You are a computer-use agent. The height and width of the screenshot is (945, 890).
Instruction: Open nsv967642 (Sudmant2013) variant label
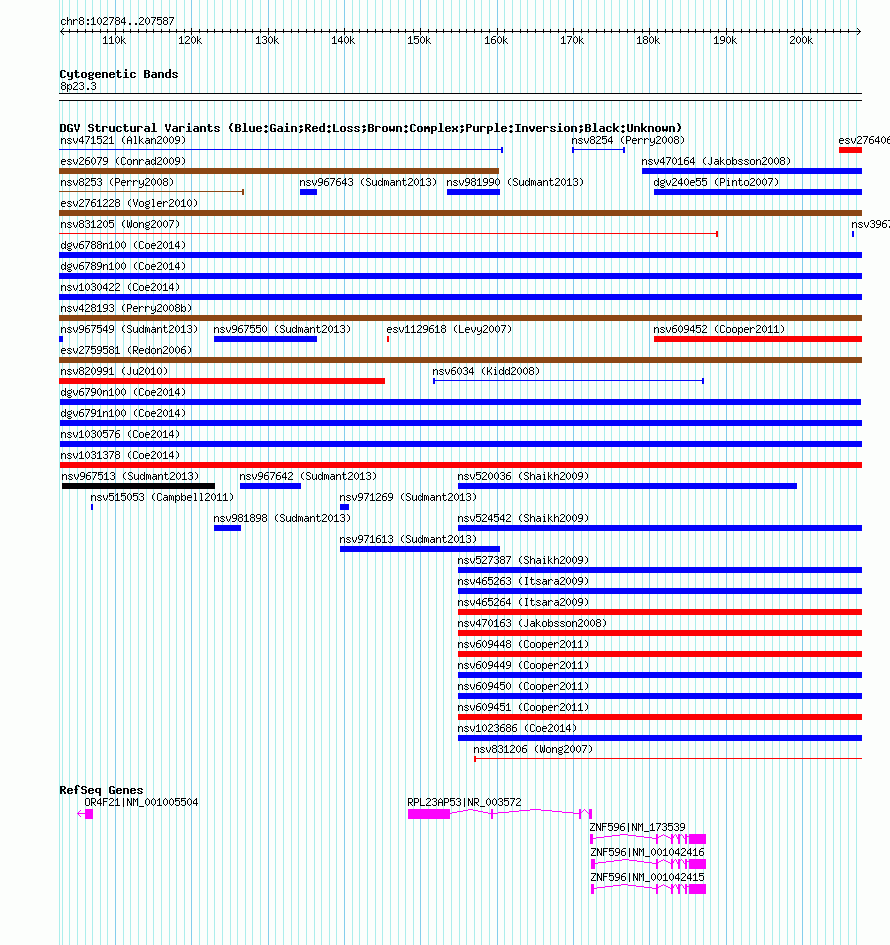coord(308,477)
